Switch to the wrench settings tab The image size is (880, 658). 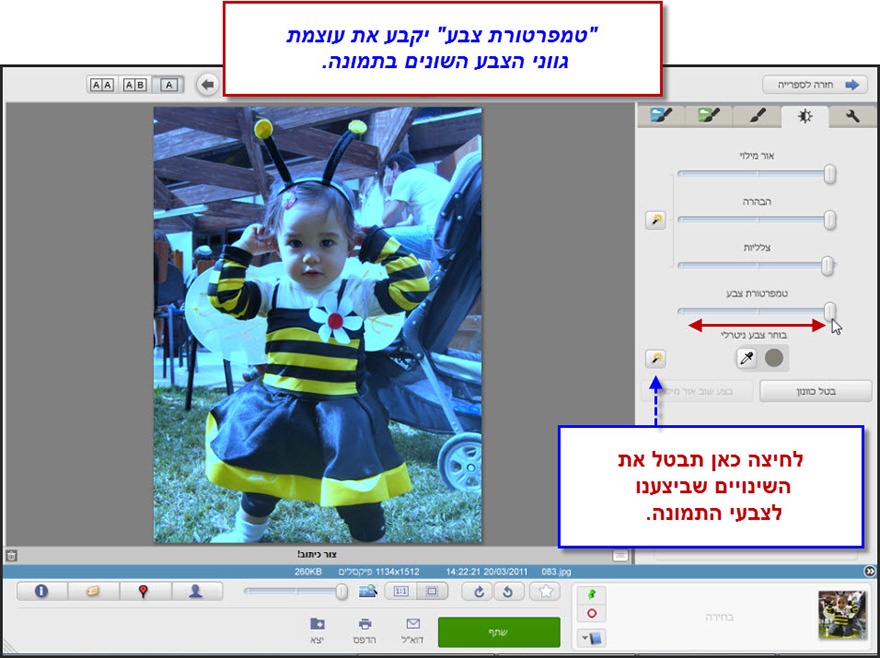click(x=855, y=116)
